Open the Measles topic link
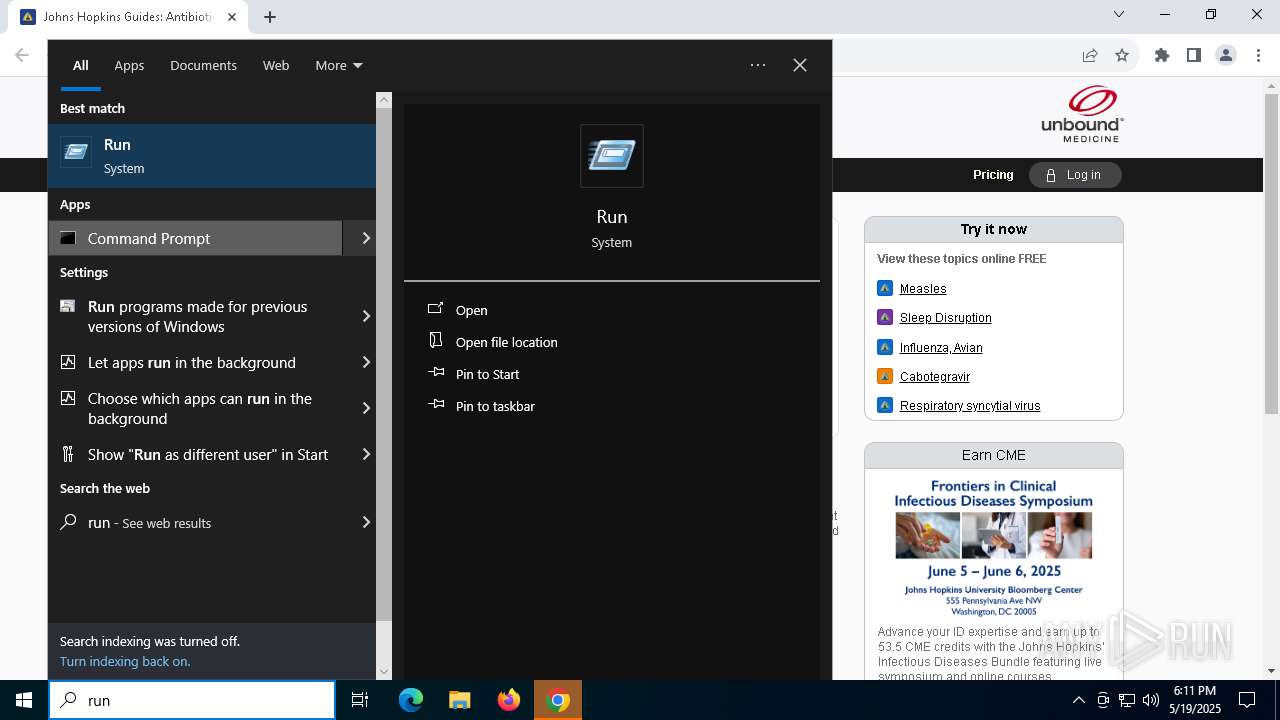Screen dimensions: 1280x720 pos(923,288)
